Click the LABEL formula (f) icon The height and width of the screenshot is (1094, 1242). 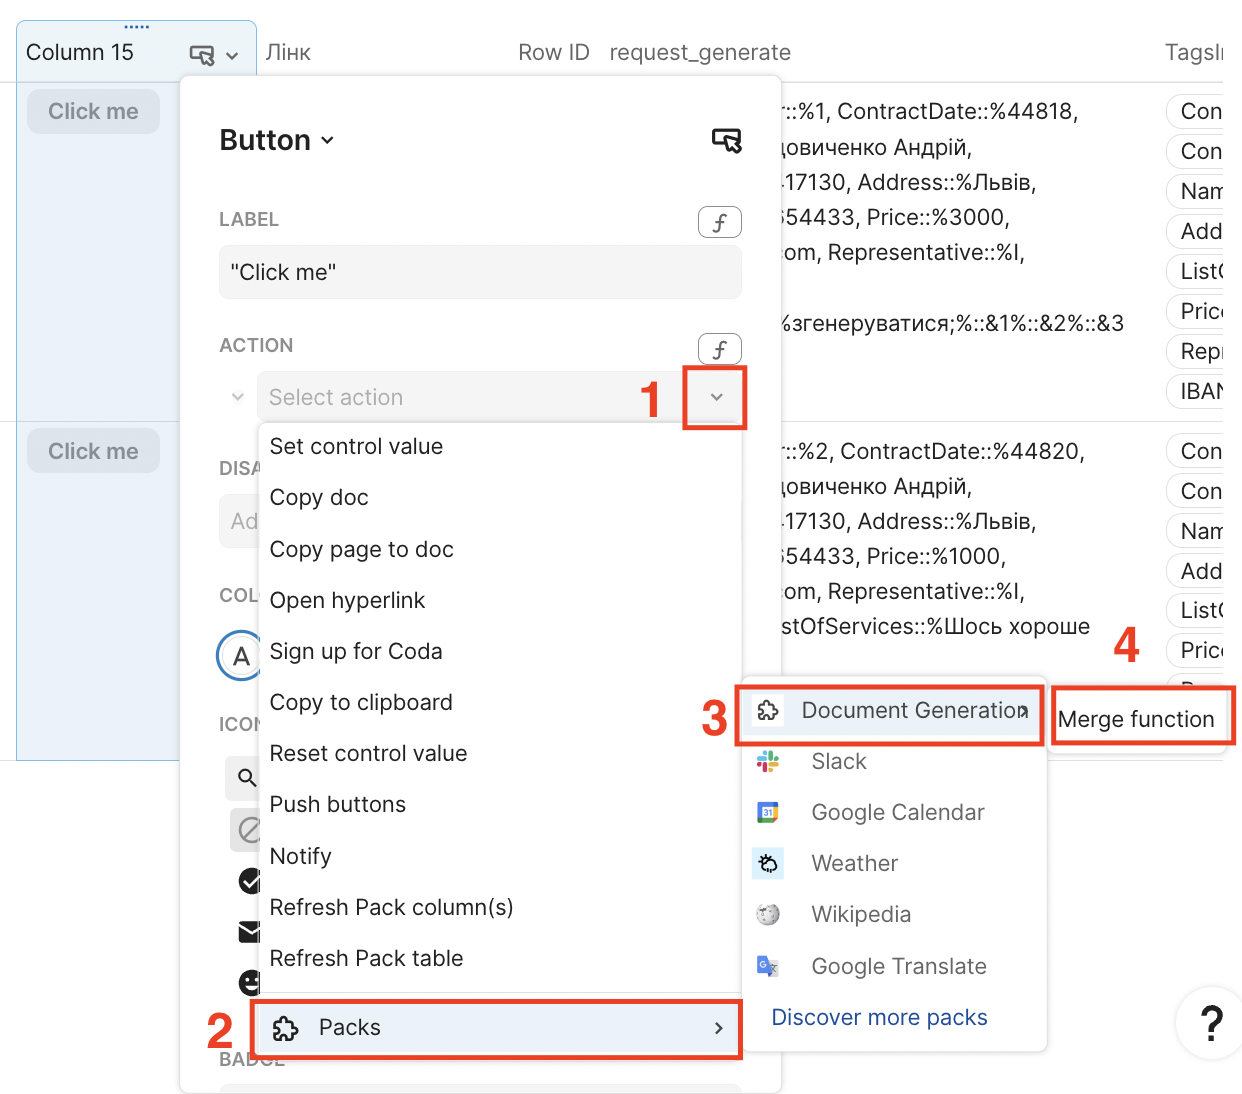click(x=719, y=222)
